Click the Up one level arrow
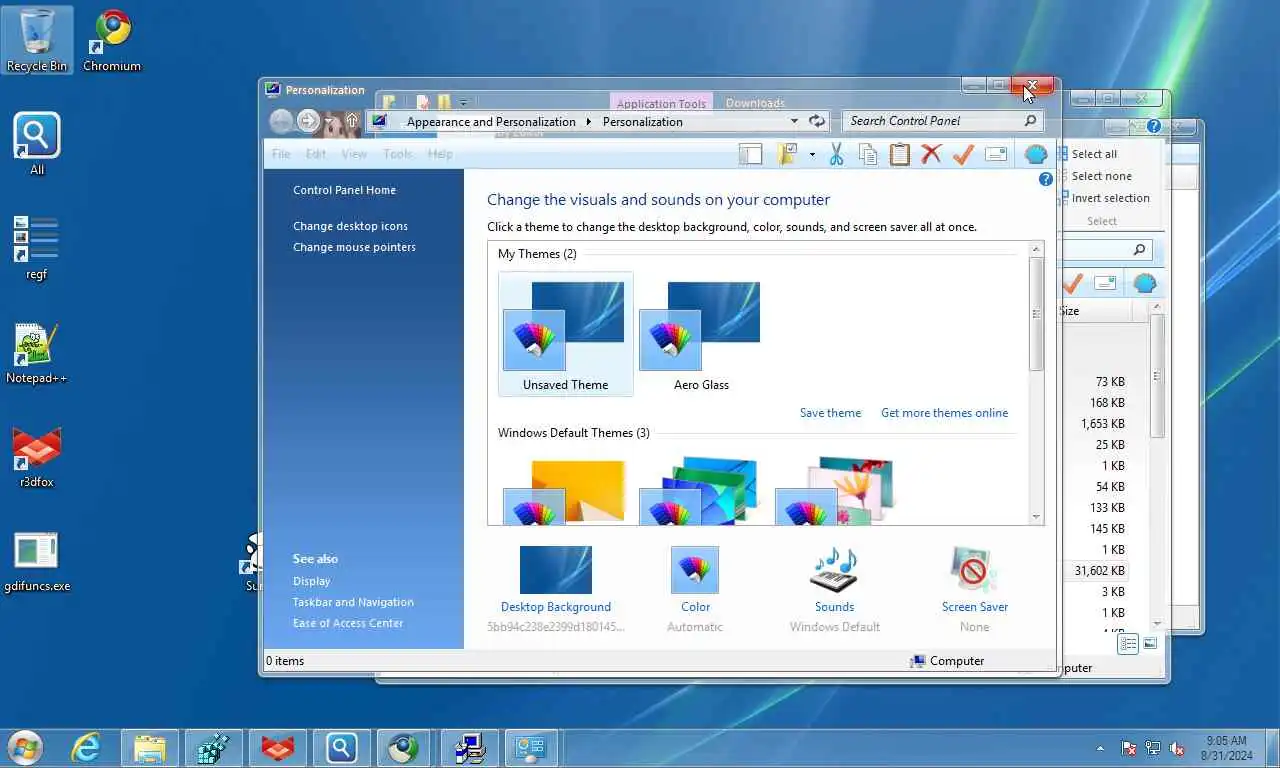This screenshot has height=768, width=1280. pyautogui.click(x=352, y=121)
